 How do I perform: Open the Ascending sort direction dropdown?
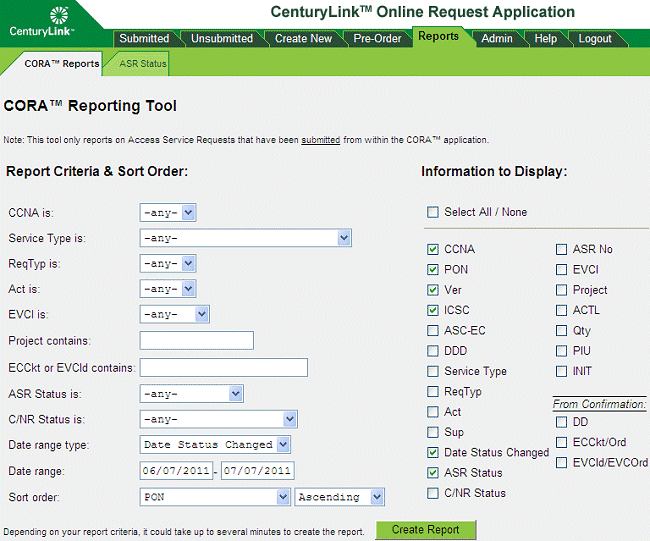[x=340, y=497]
